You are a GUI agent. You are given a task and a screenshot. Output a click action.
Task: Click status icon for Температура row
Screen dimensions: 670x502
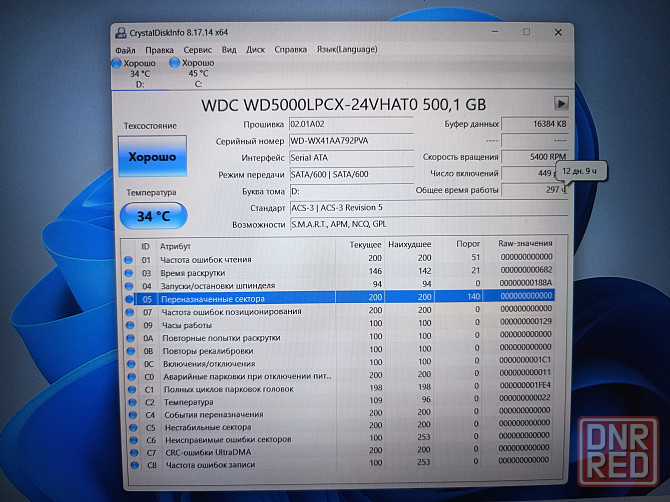132,402
